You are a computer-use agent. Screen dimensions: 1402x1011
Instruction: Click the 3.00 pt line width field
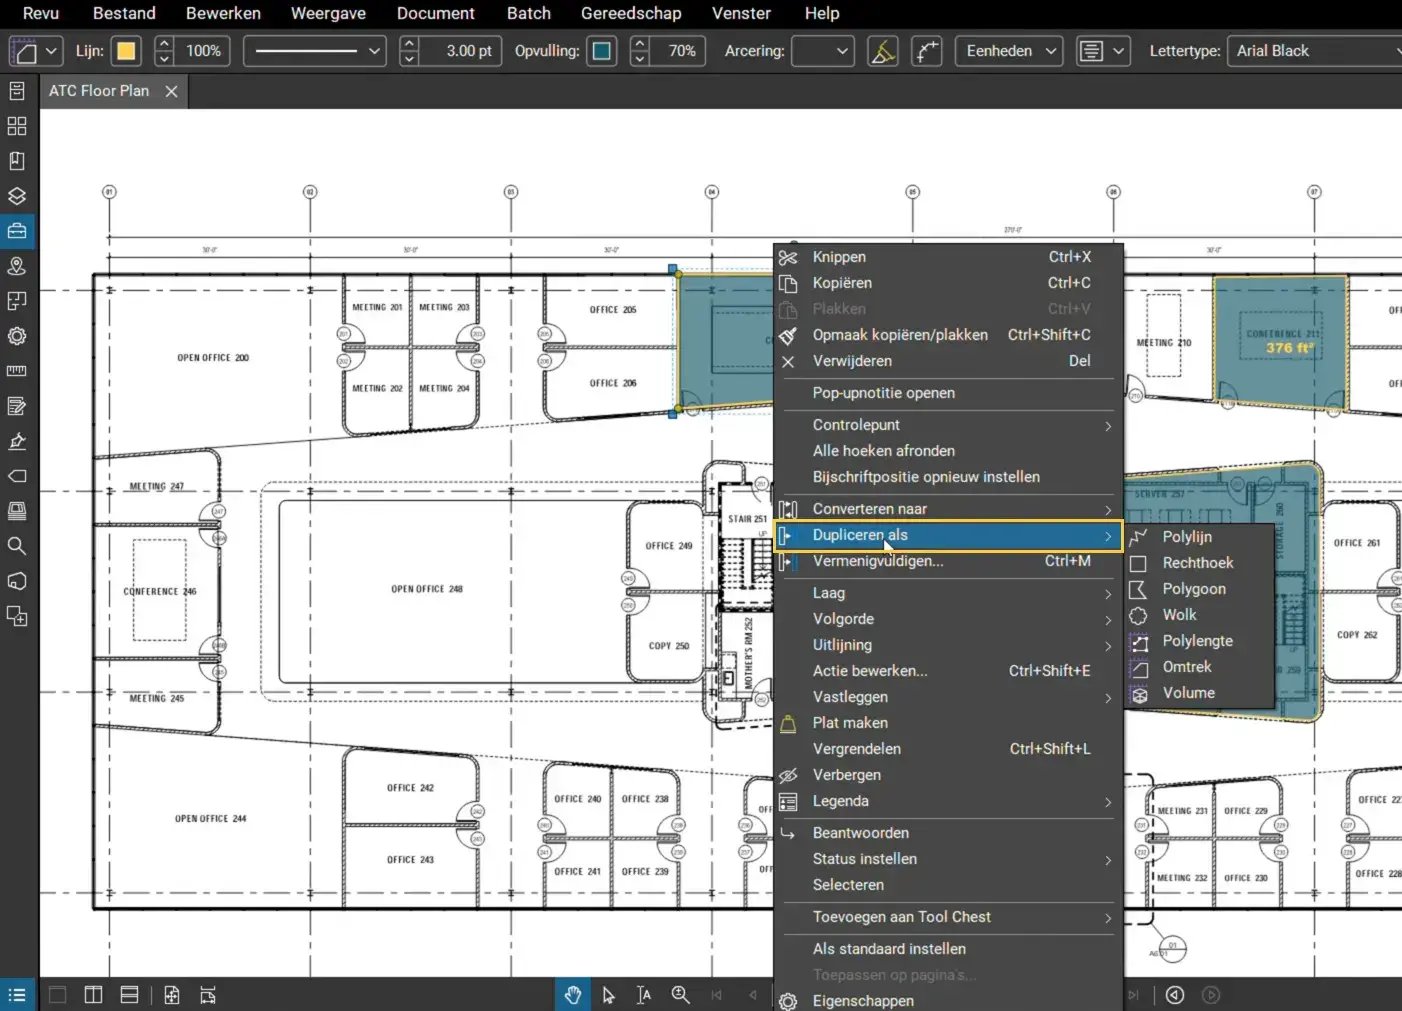(461, 51)
